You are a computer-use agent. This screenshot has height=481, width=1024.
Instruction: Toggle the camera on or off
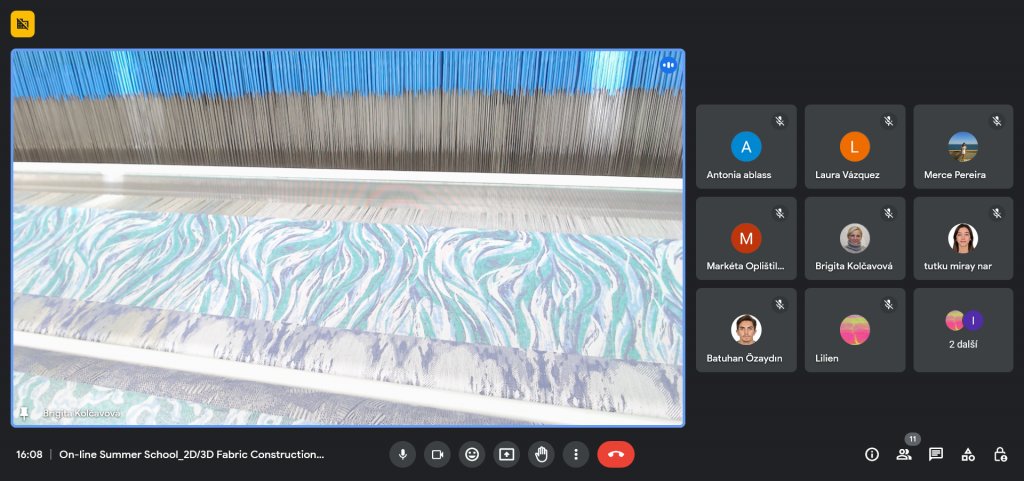click(437, 454)
